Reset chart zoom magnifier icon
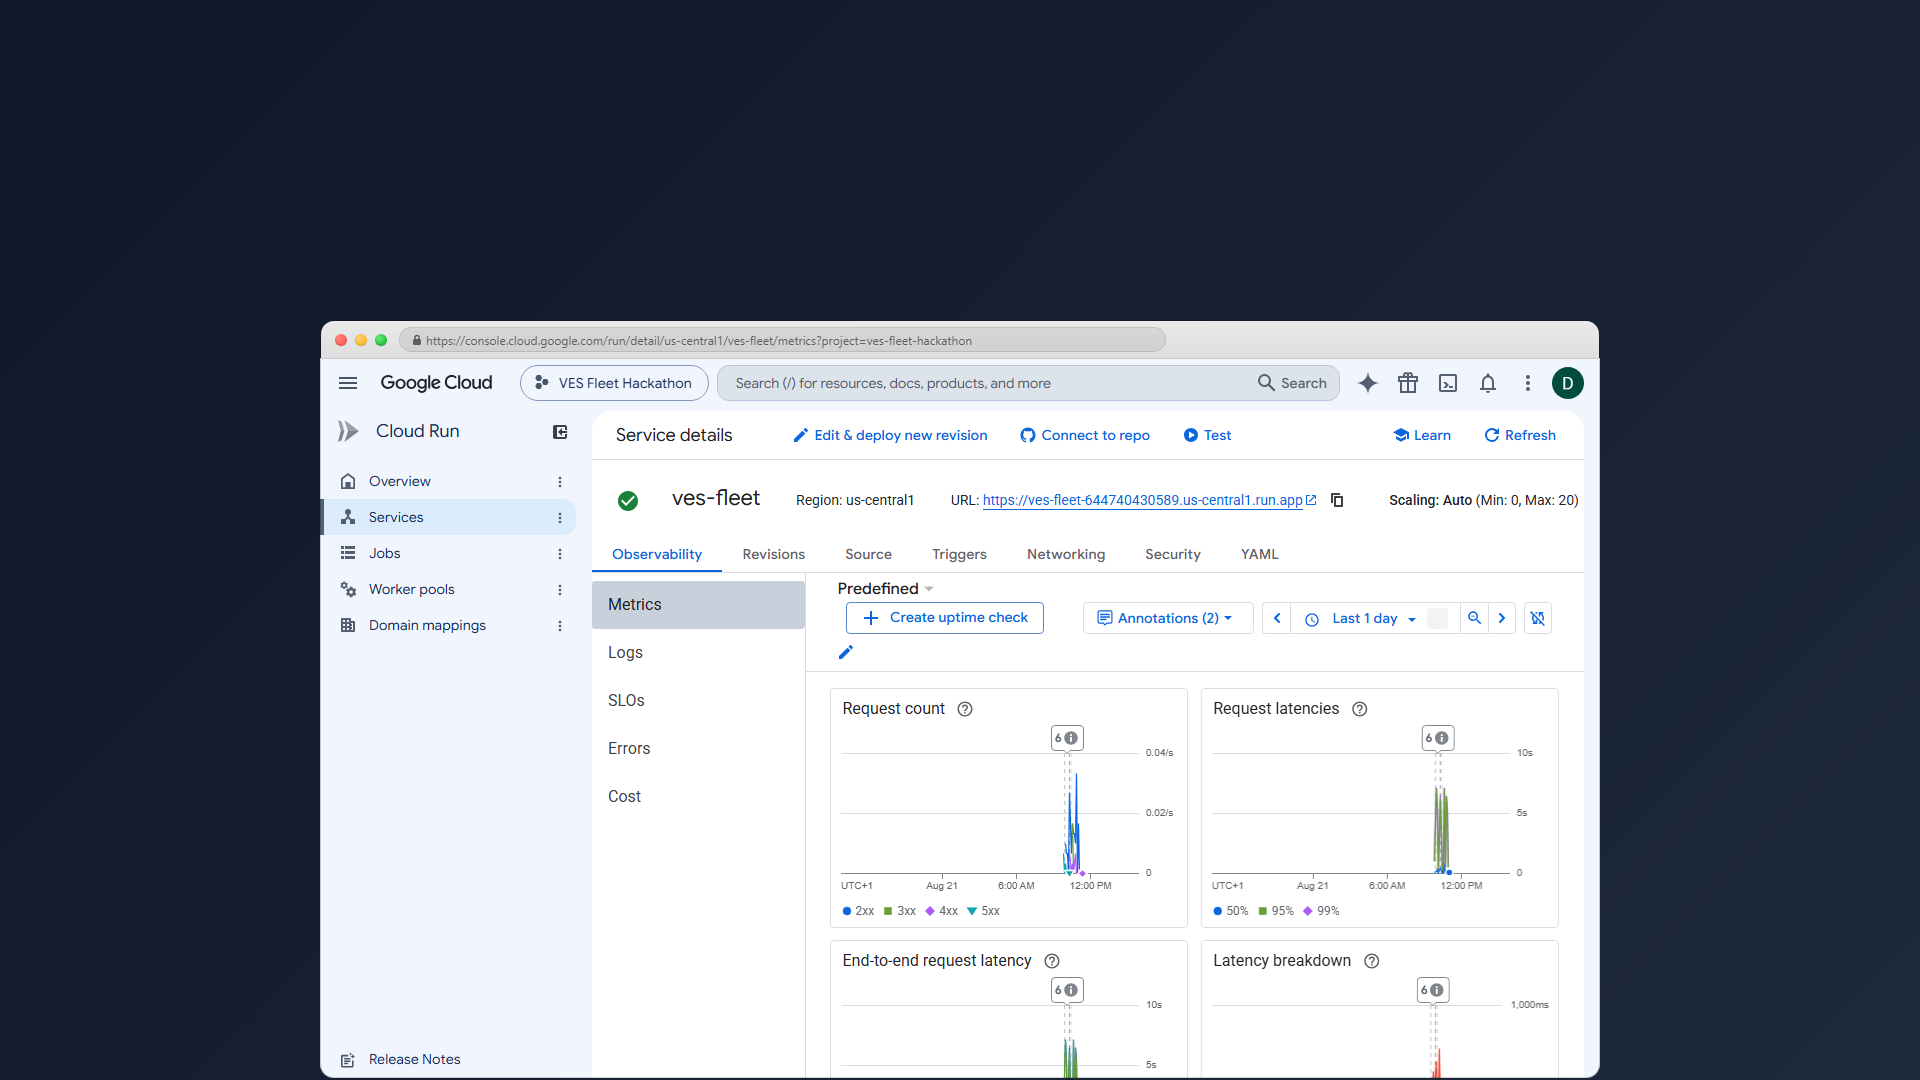This screenshot has width=1920, height=1080. point(1474,618)
